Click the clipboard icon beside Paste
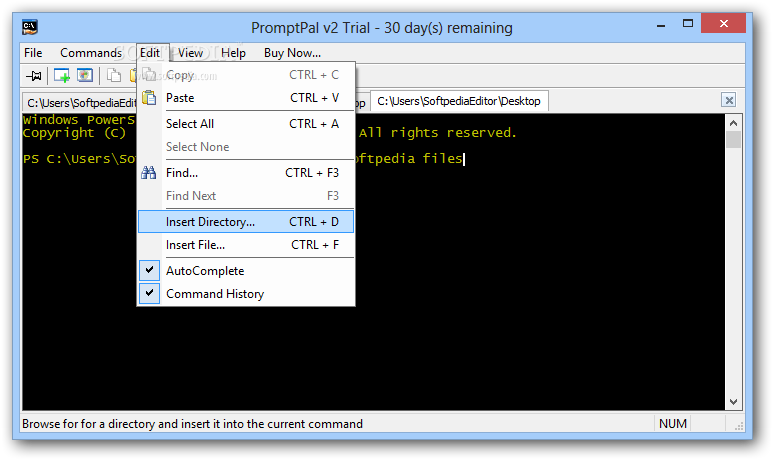Screen dimensions: 773x460 point(148,98)
